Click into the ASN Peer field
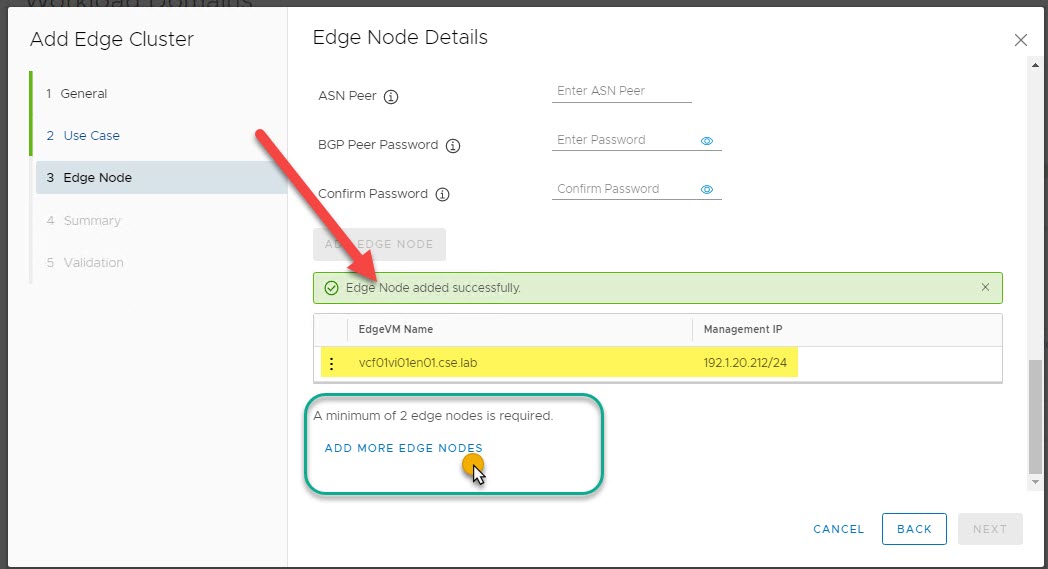The width and height of the screenshot is (1048, 569). [x=621, y=91]
